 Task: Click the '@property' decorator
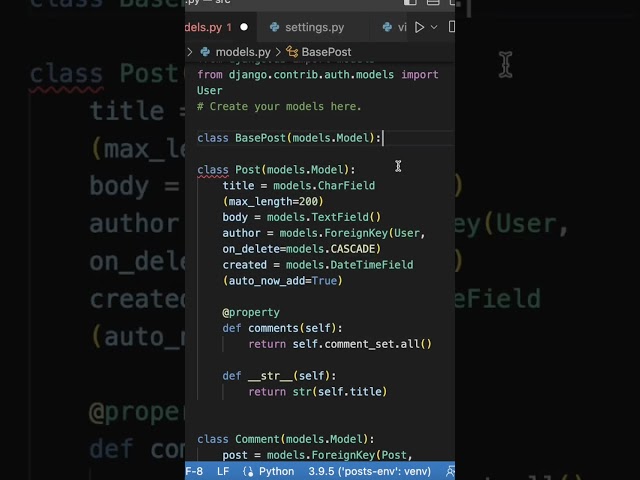[x=251, y=313]
